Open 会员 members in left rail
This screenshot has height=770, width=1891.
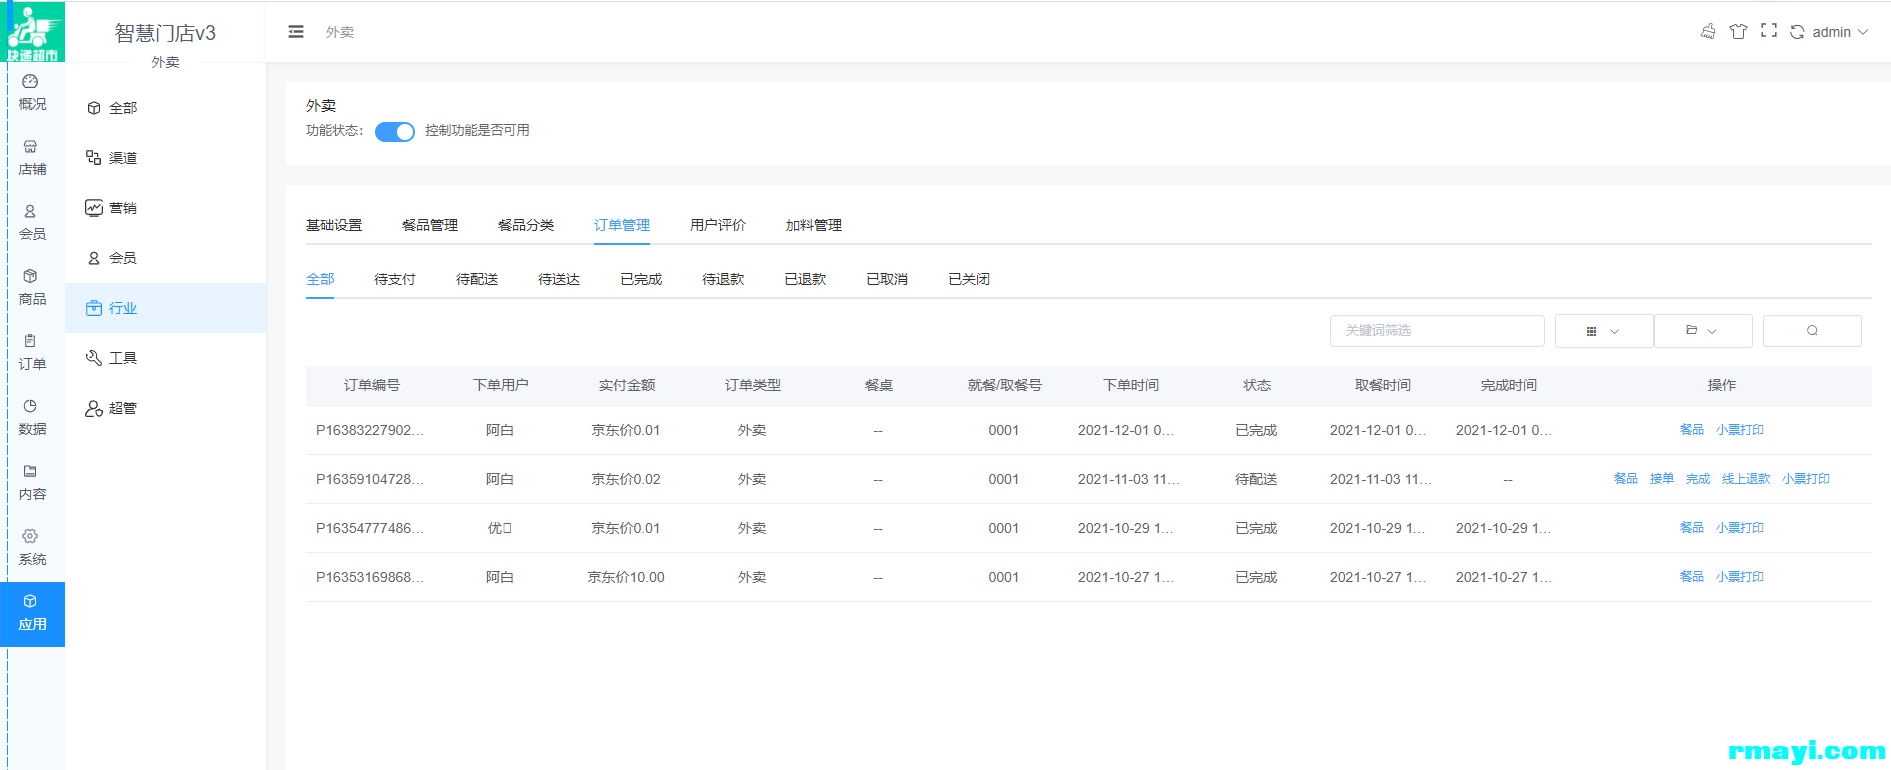click(32, 223)
